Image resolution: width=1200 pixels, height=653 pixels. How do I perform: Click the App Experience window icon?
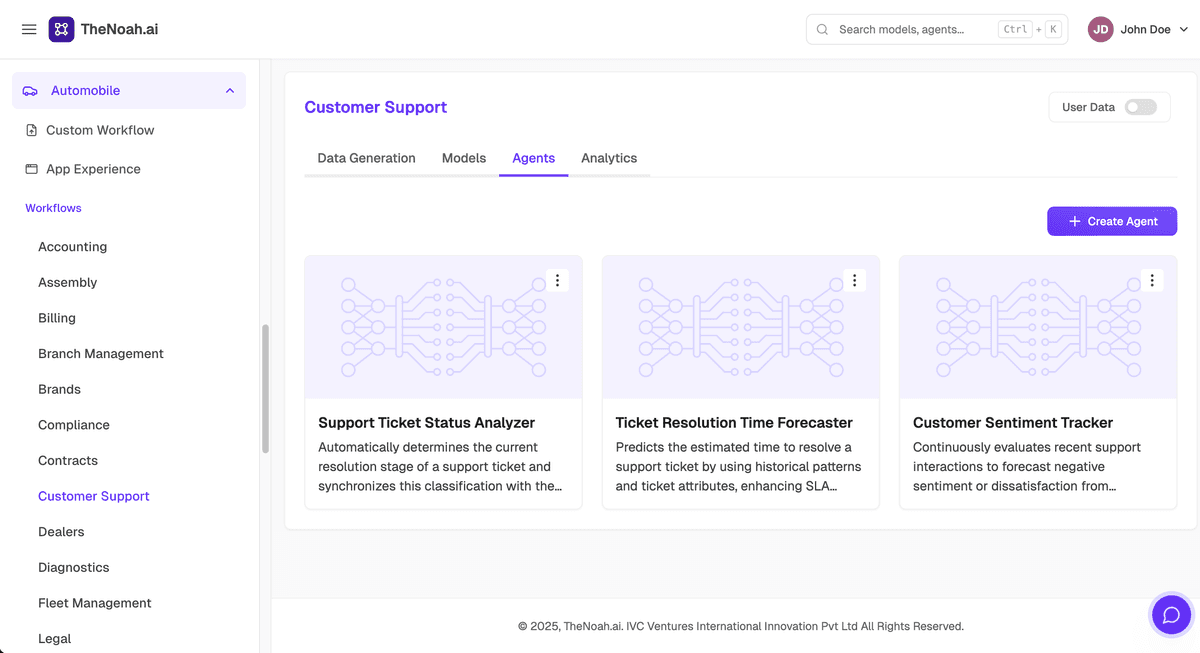coord(32,169)
